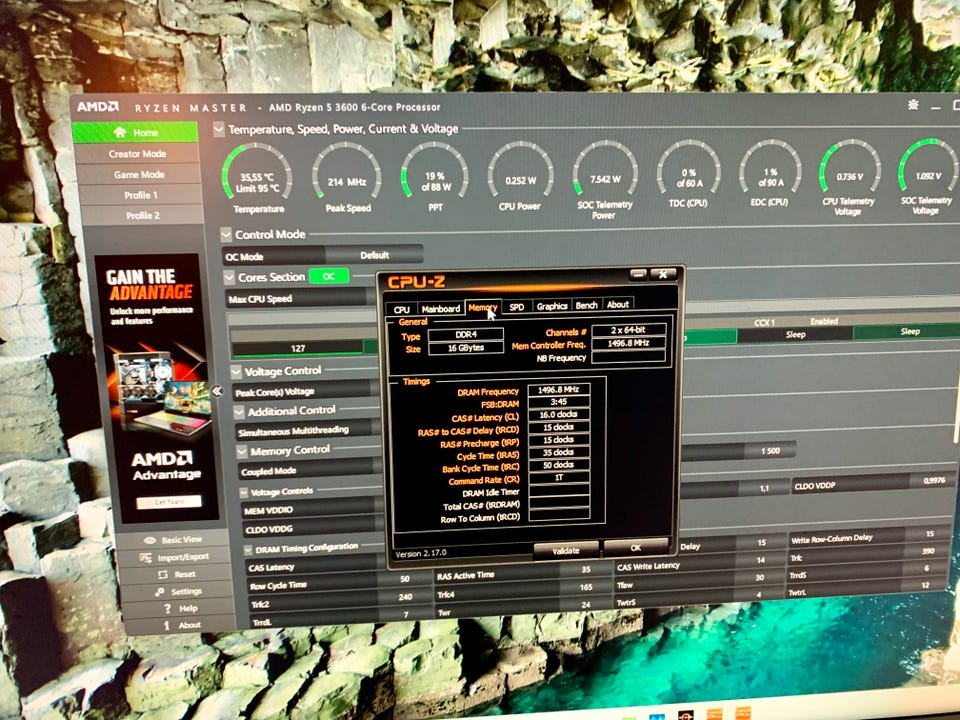
Task: Switch to the SPD tab in CPU-Z
Action: [517, 307]
